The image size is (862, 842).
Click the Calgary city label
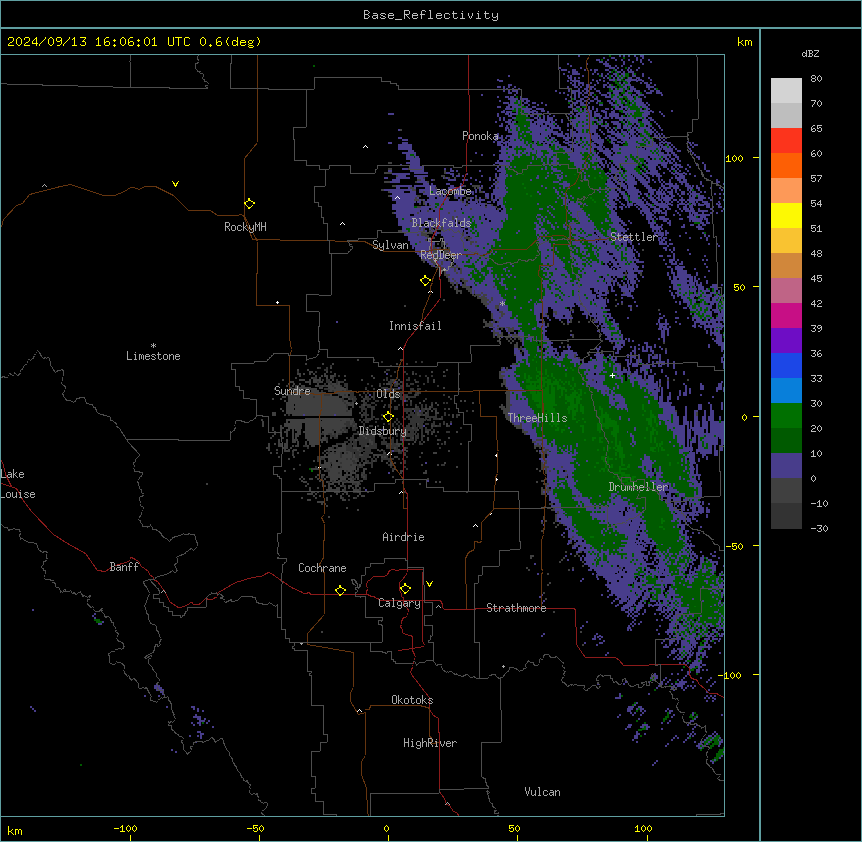click(x=399, y=603)
